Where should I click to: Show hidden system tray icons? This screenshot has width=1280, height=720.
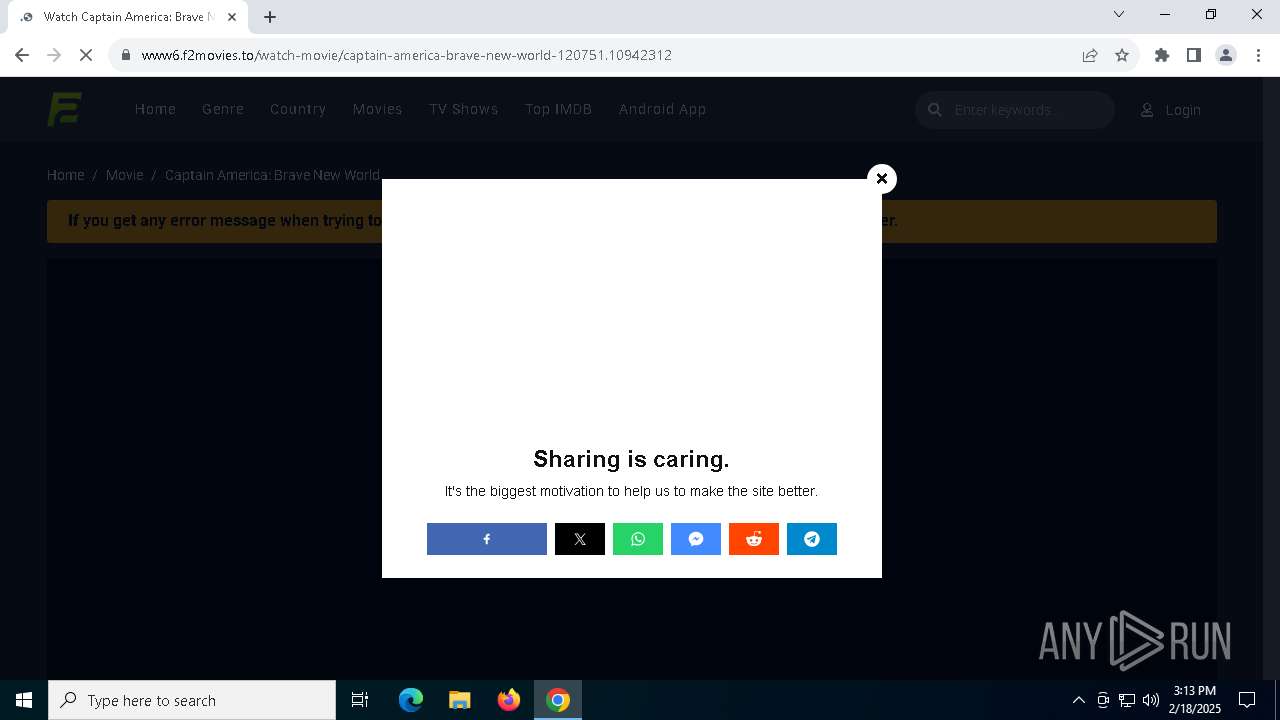[x=1079, y=700]
